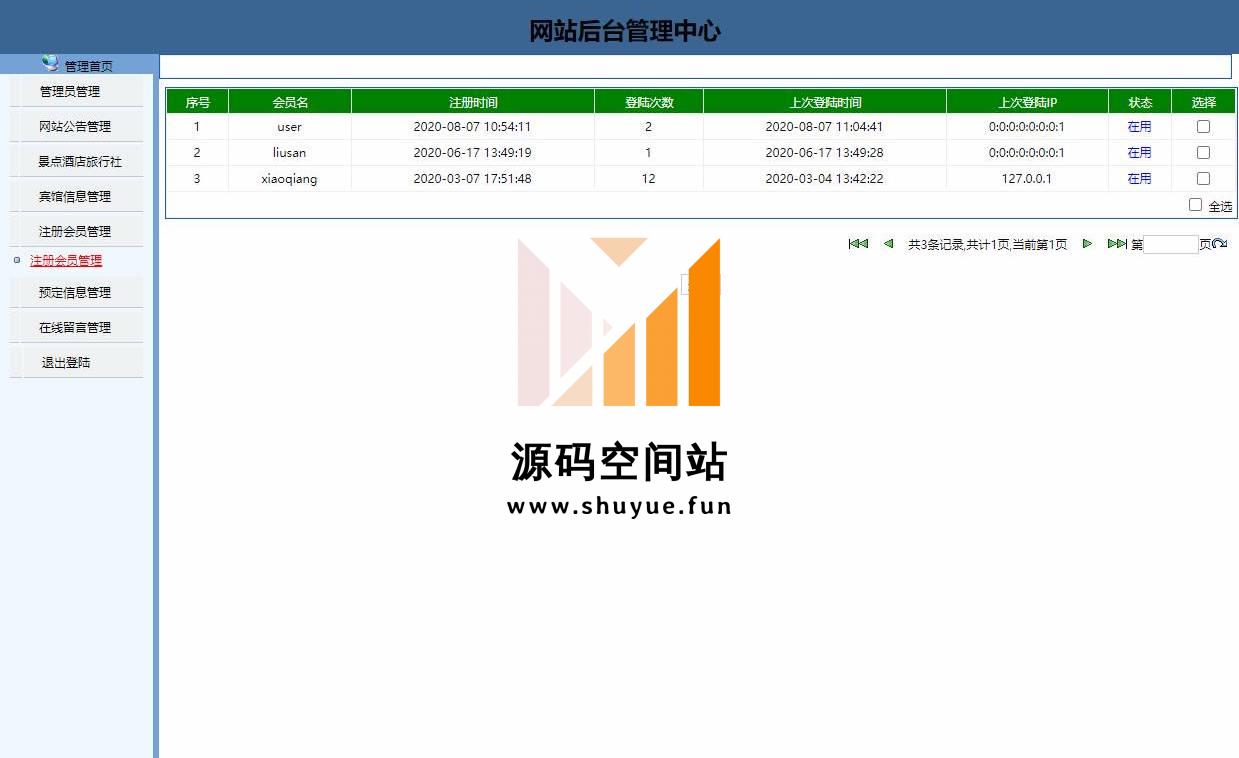
Task: Click page number input field
Action: click(x=1171, y=244)
